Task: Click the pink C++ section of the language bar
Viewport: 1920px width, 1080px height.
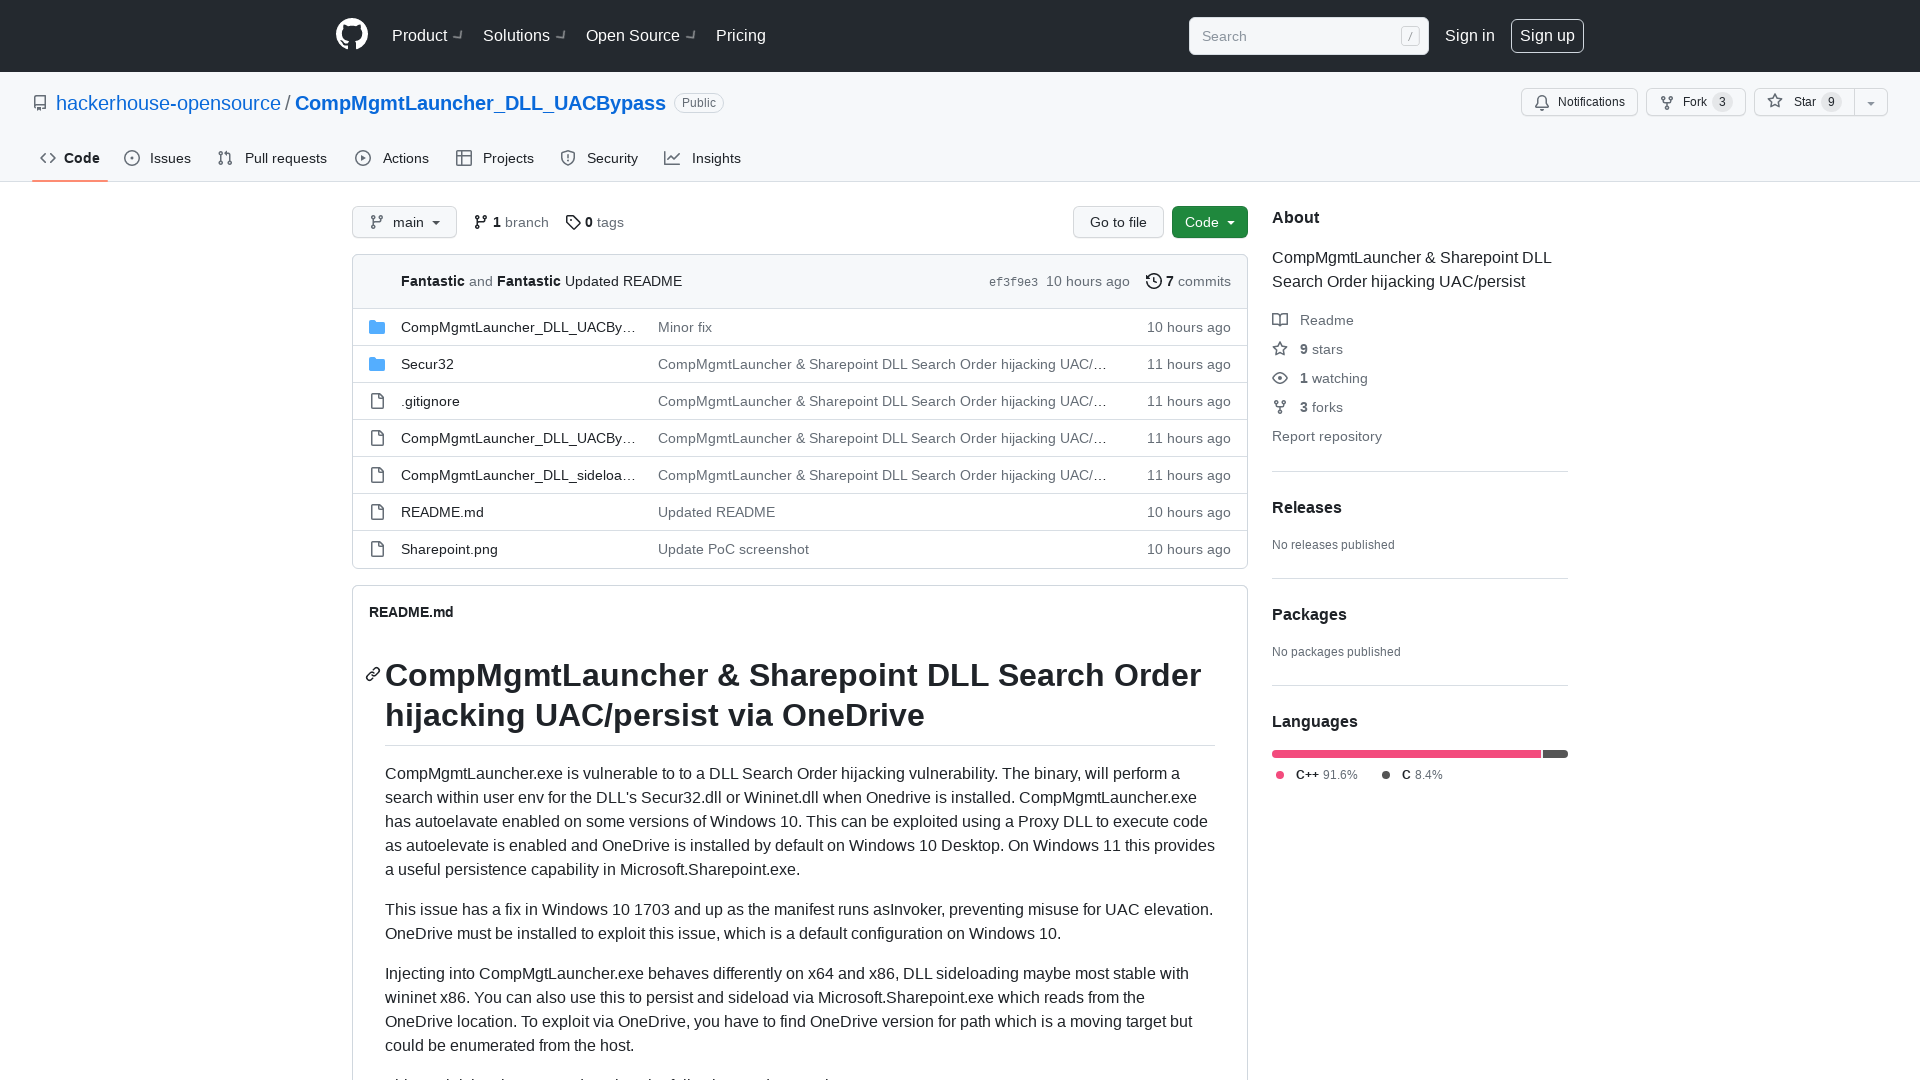Action: [1406, 754]
